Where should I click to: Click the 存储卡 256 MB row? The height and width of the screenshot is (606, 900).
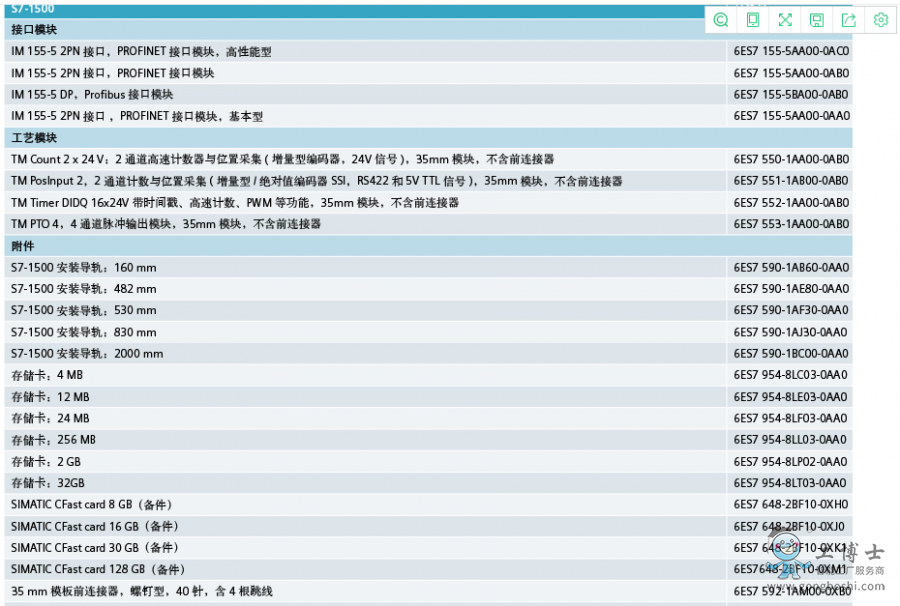[x=53, y=440]
